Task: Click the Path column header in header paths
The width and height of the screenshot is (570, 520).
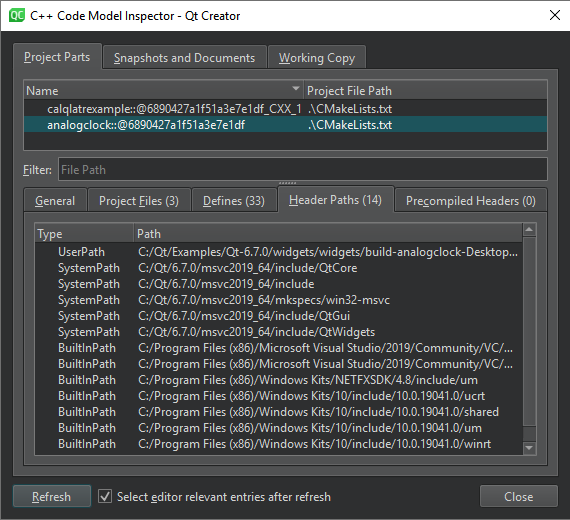Action: tap(328, 233)
